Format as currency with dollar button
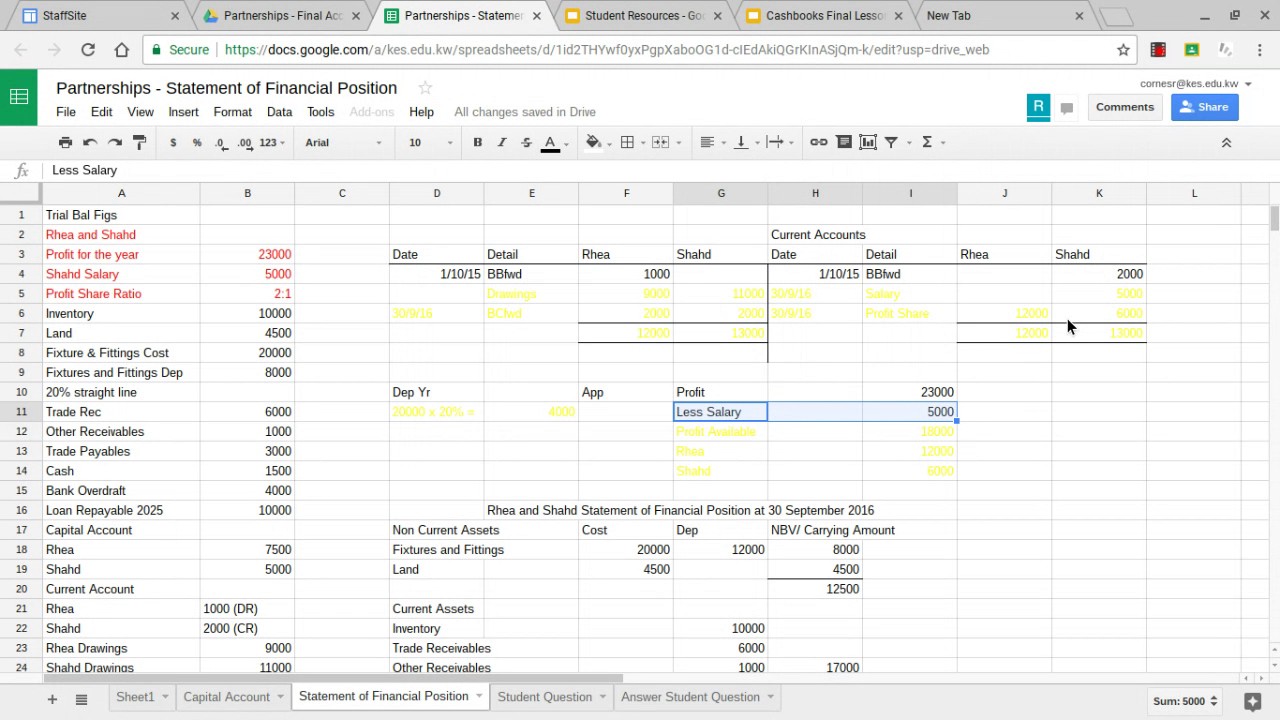The image size is (1280, 720). click(x=173, y=143)
